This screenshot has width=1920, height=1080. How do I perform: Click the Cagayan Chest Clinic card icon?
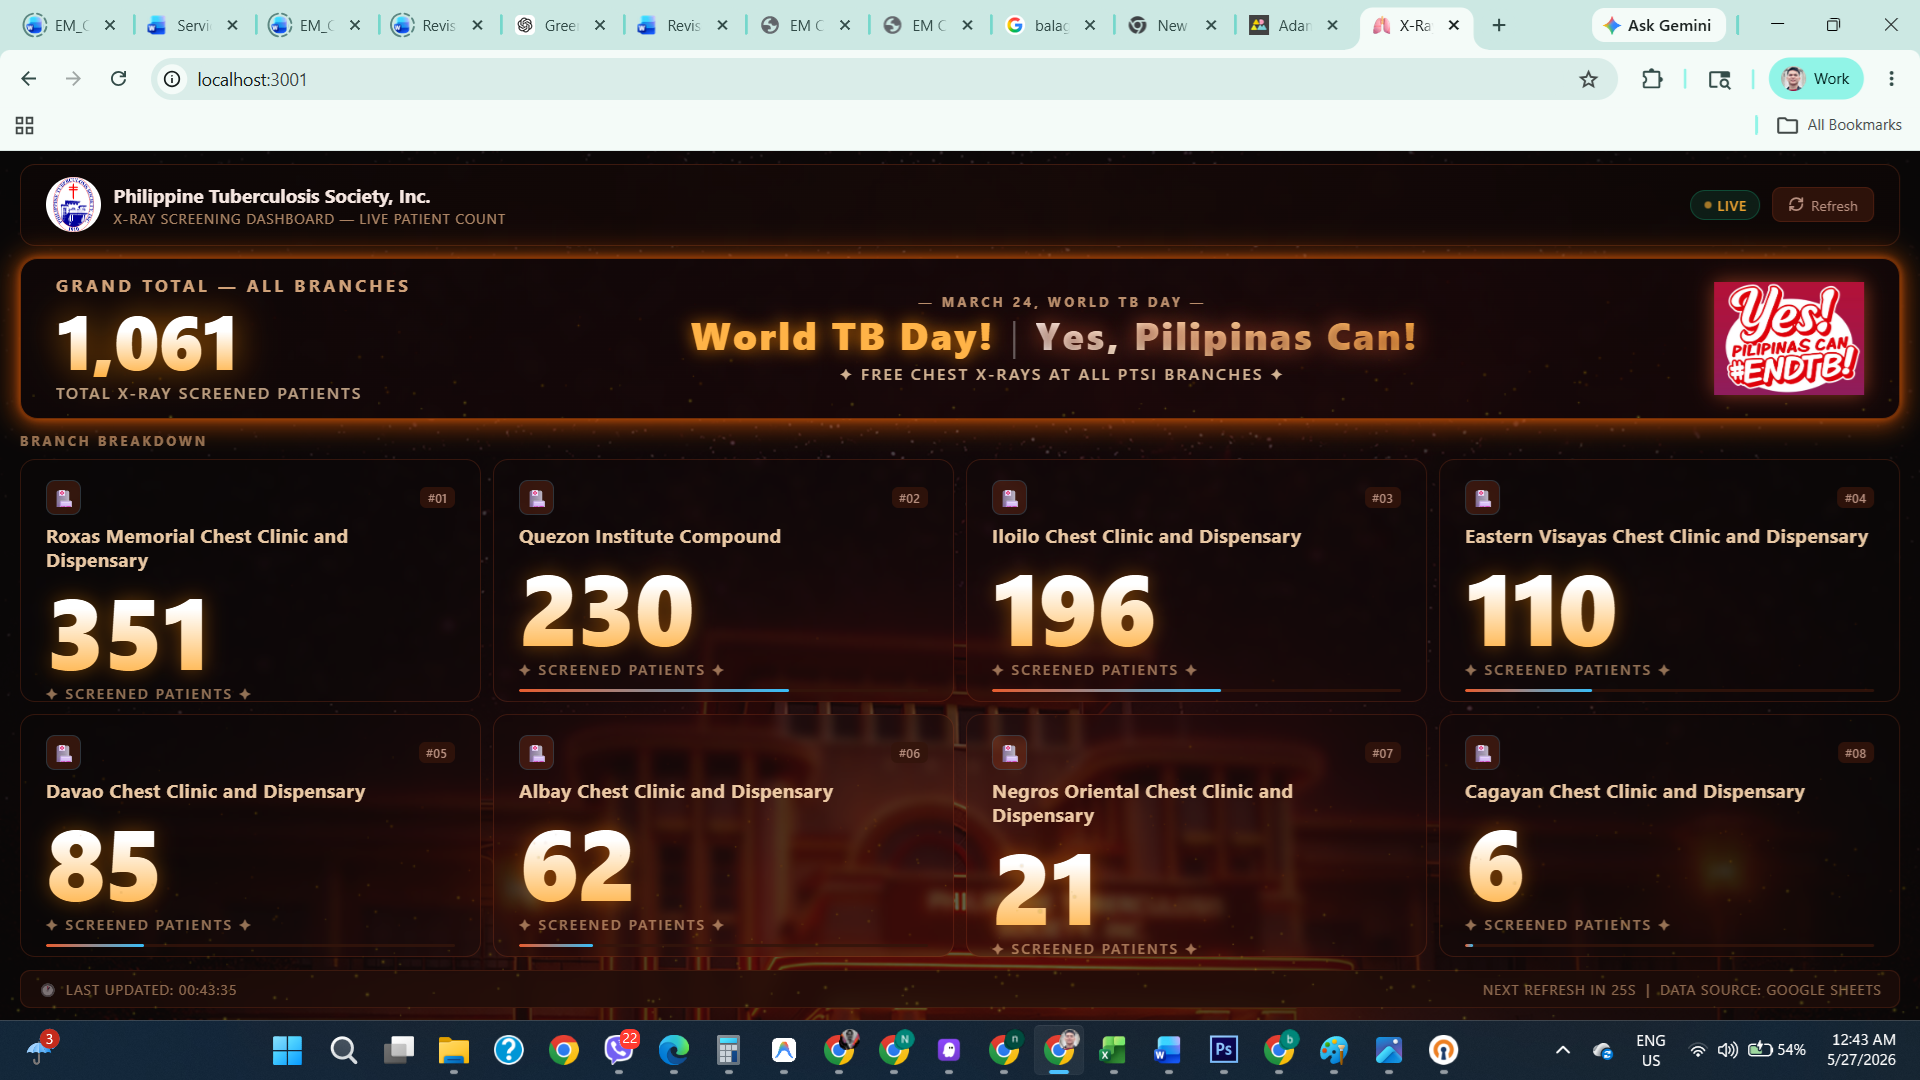point(1483,753)
